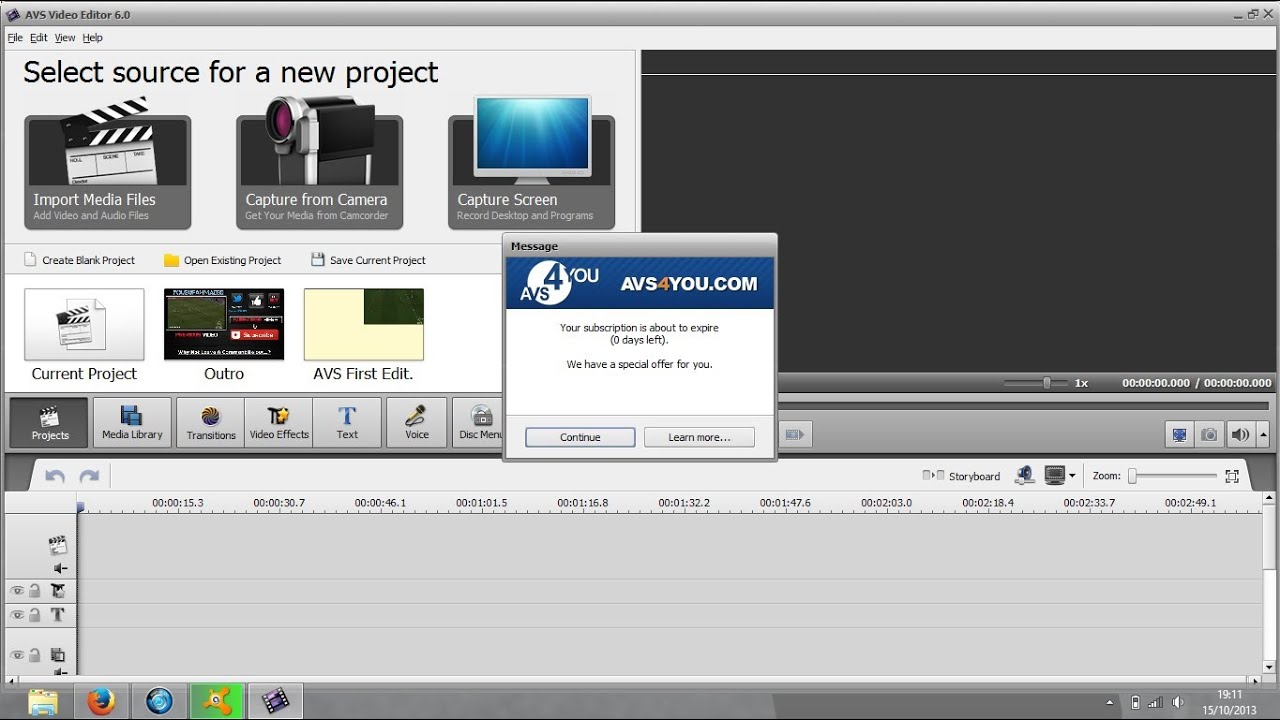Click the preview volume speaker icon

pyautogui.click(x=1240, y=435)
